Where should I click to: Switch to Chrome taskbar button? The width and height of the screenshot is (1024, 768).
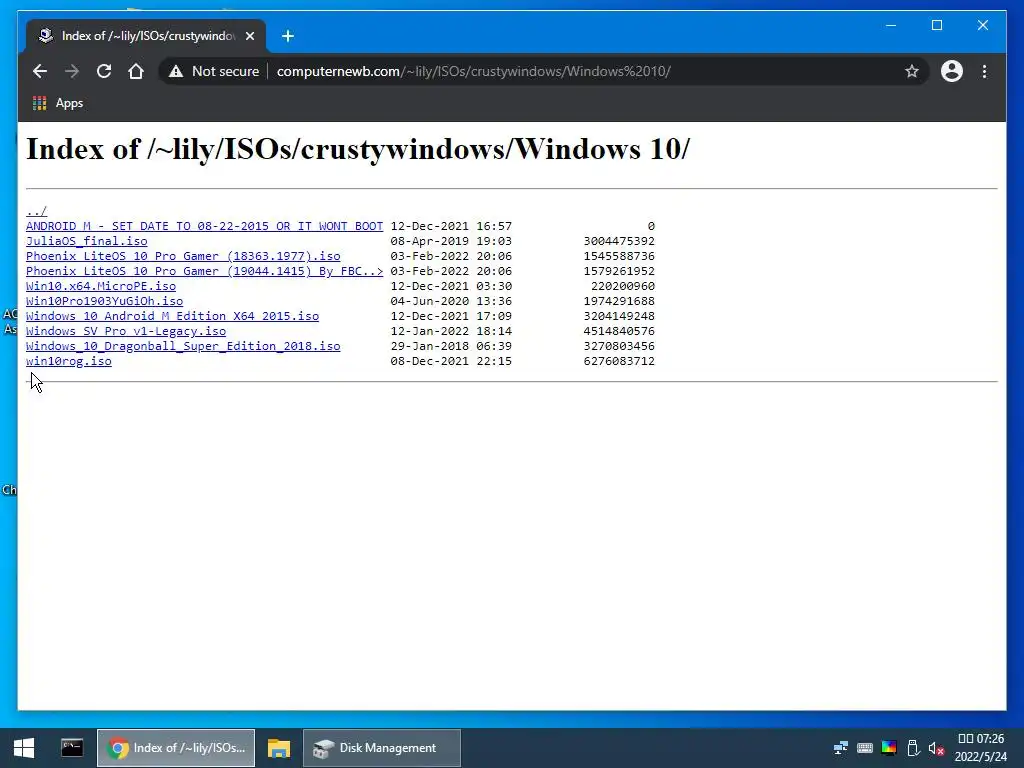pos(176,748)
